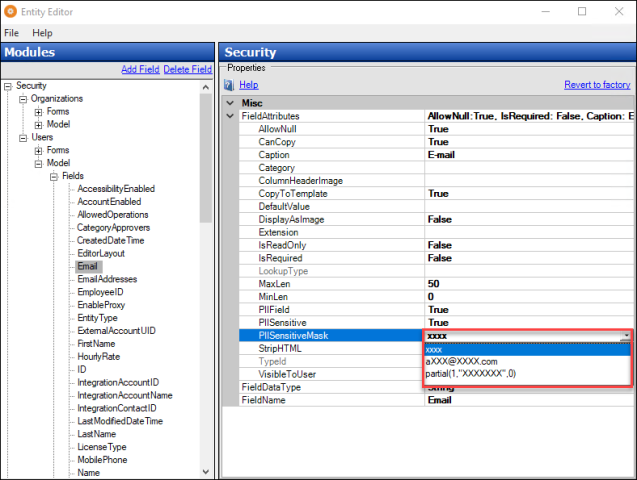Collapse the Organizations tree node
Screen dimensions: 637x480
(23, 99)
